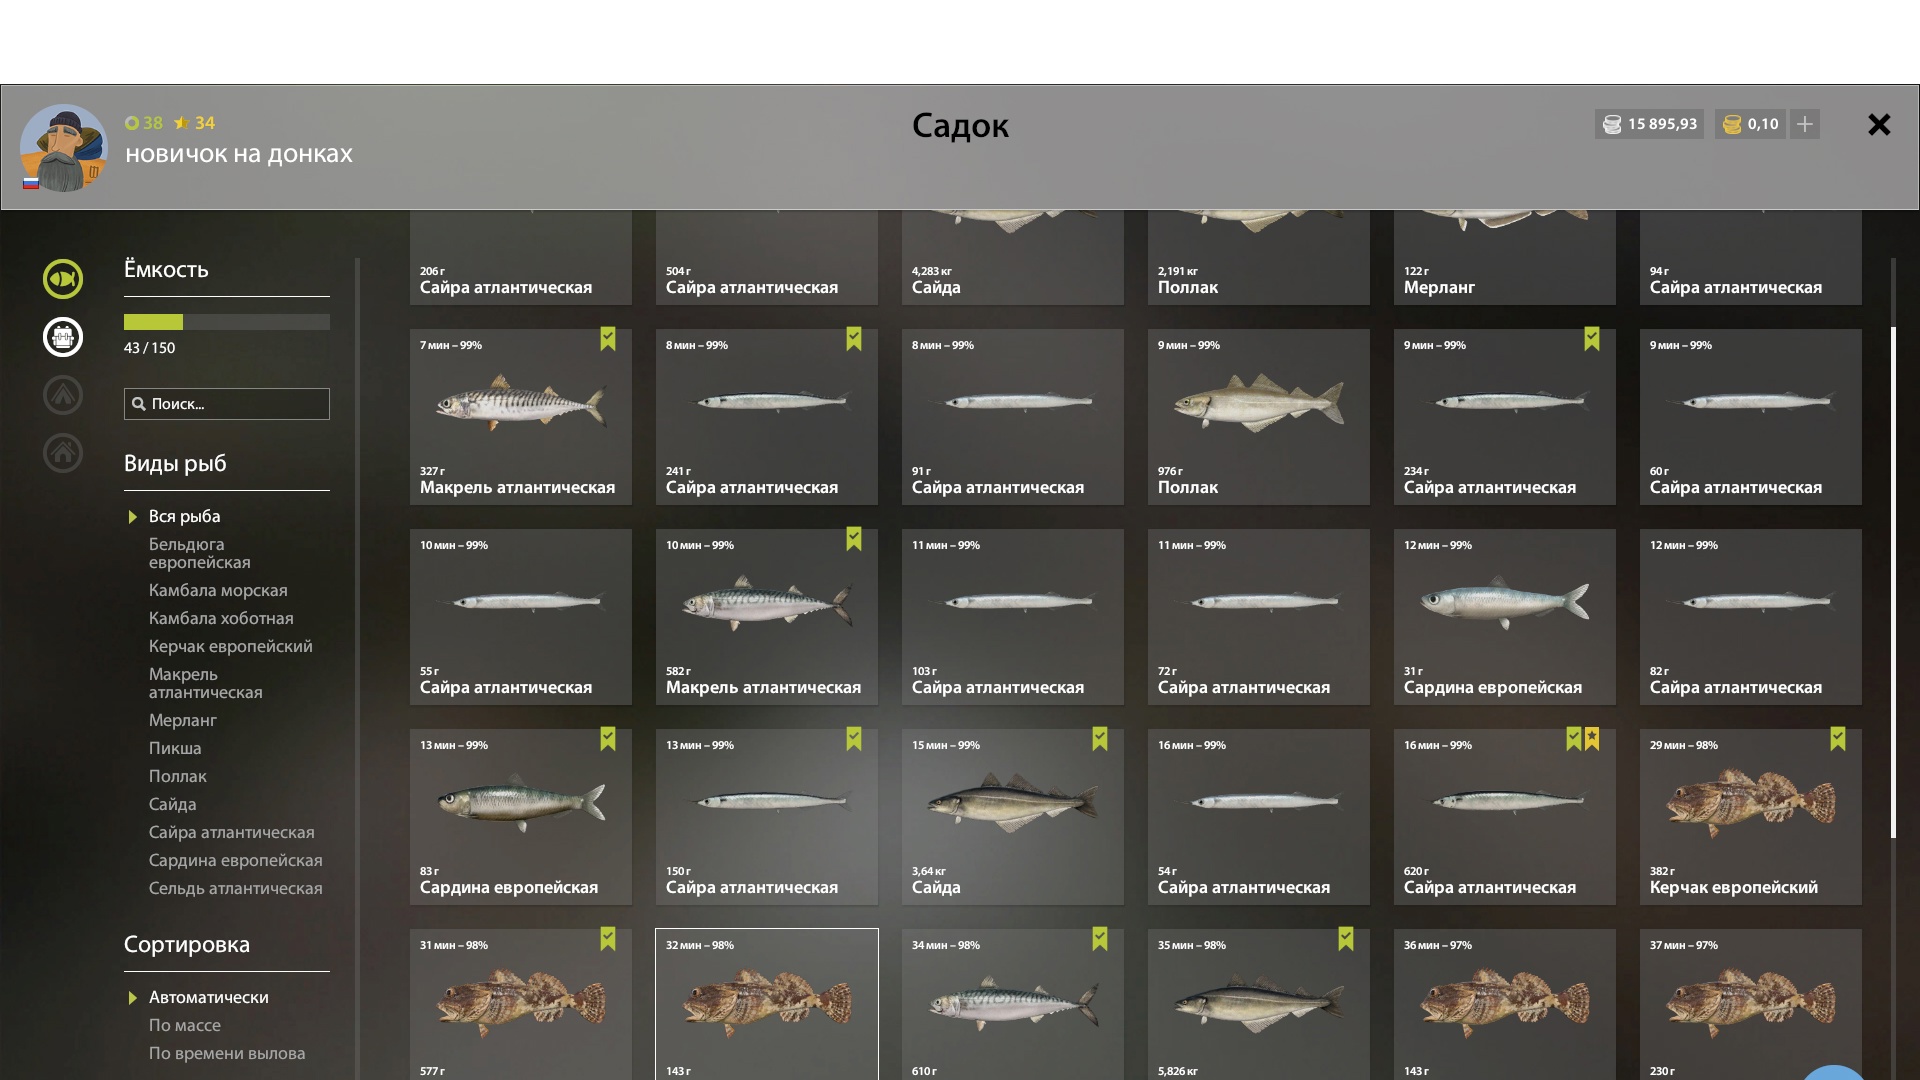The image size is (1920, 1080).
Task: Click the plus icon to add gold
Action: coord(1805,124)
